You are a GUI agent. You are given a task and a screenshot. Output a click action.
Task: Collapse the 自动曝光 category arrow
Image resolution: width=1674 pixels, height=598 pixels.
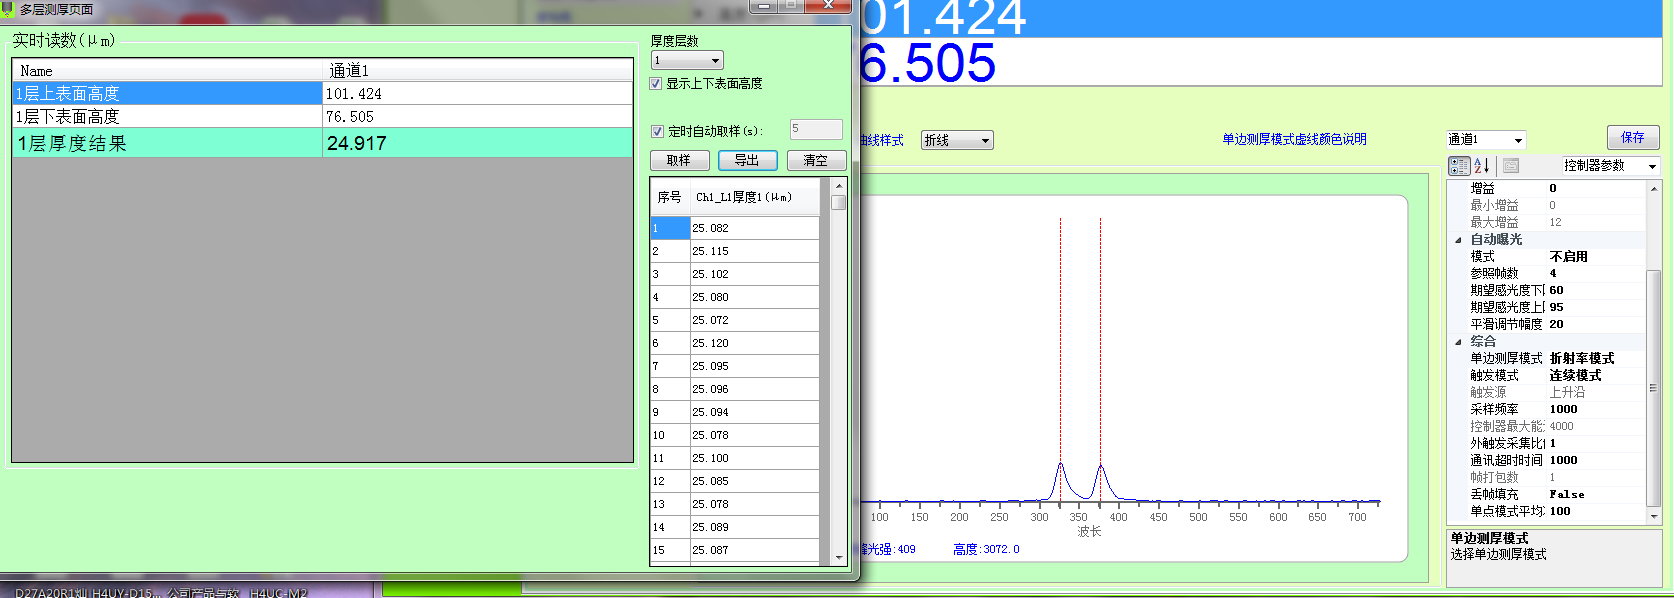pyautogui.click(x=1458, y=240)
